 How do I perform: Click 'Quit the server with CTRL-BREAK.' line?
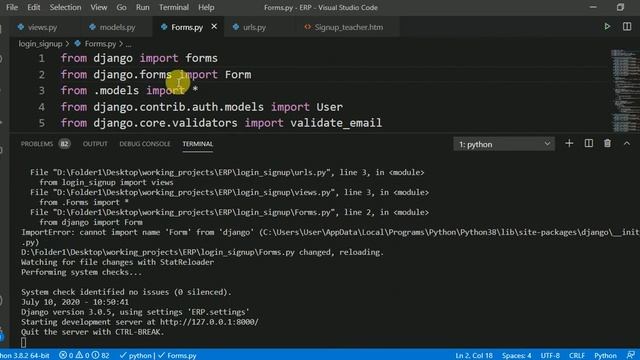pyautogui.click(x=93, y=332)
